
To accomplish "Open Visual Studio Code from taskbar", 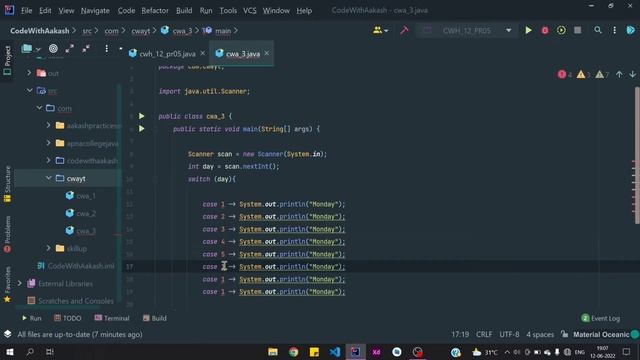I will 335,352.
